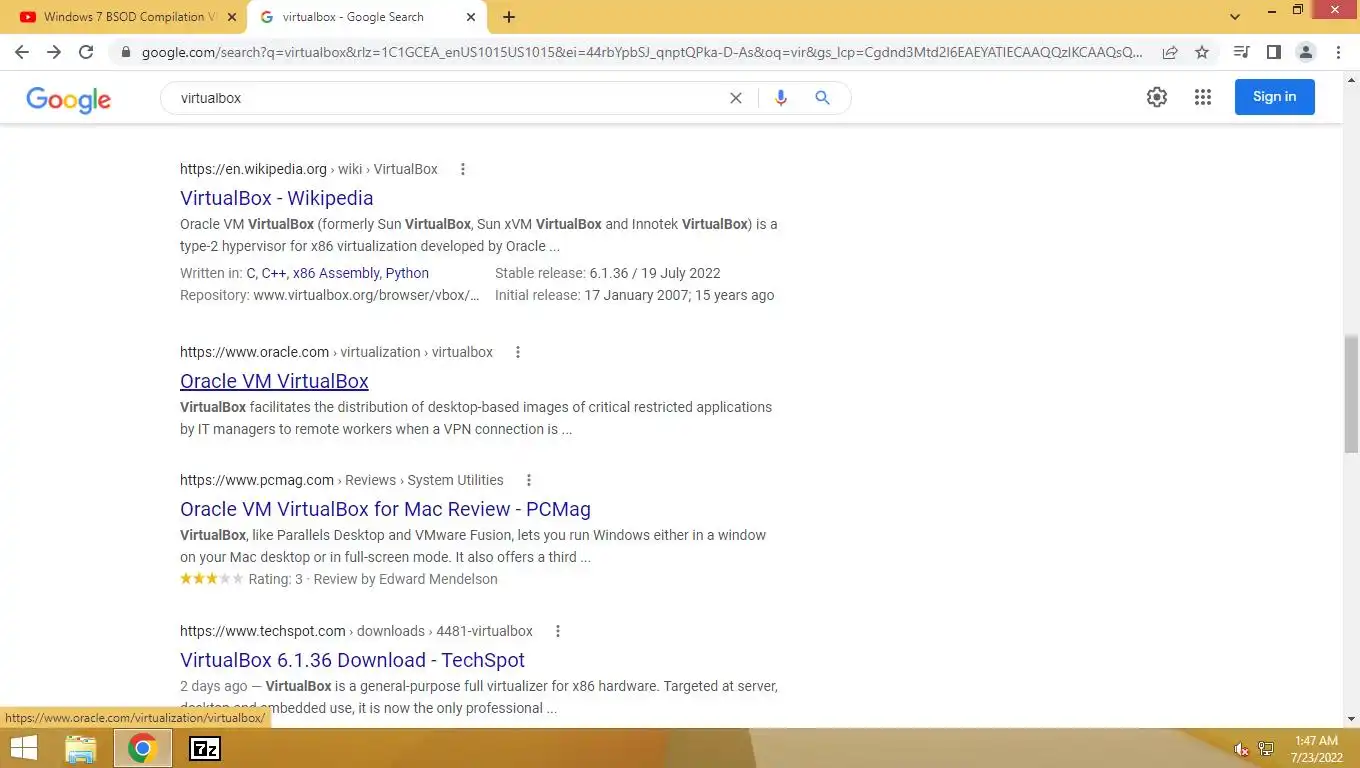Click the scrollbar down arrow
The height and width of the screenshot is (768, 1360).
pos(1351,719)
